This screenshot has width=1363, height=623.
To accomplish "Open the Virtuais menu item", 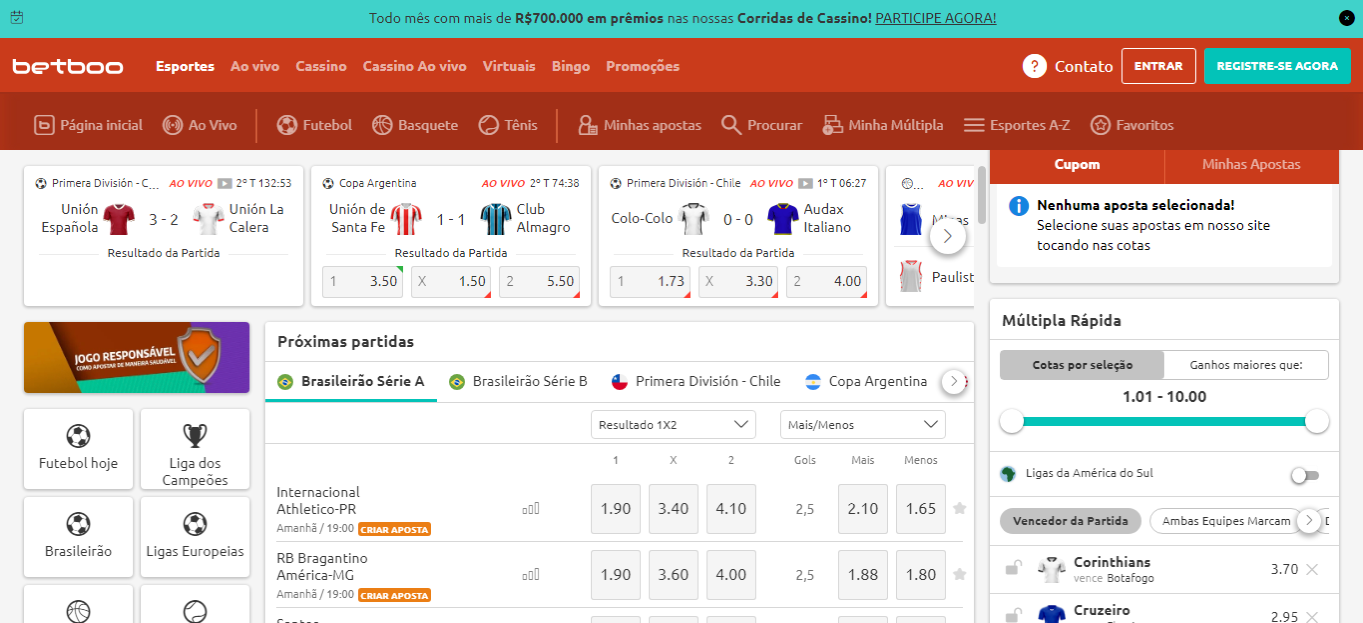I will 509,66.
